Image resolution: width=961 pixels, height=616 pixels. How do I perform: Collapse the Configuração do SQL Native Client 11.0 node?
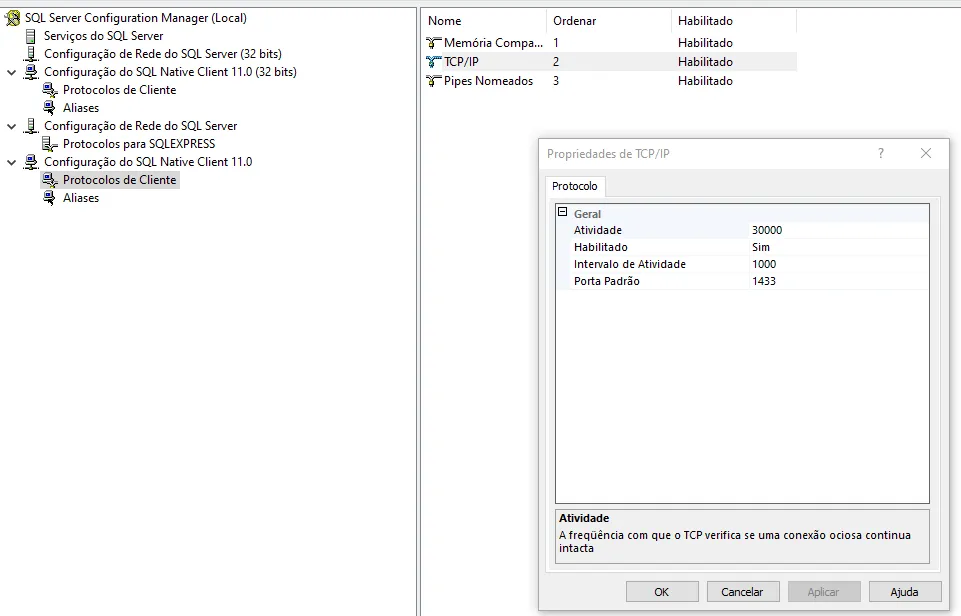(11, 162)
